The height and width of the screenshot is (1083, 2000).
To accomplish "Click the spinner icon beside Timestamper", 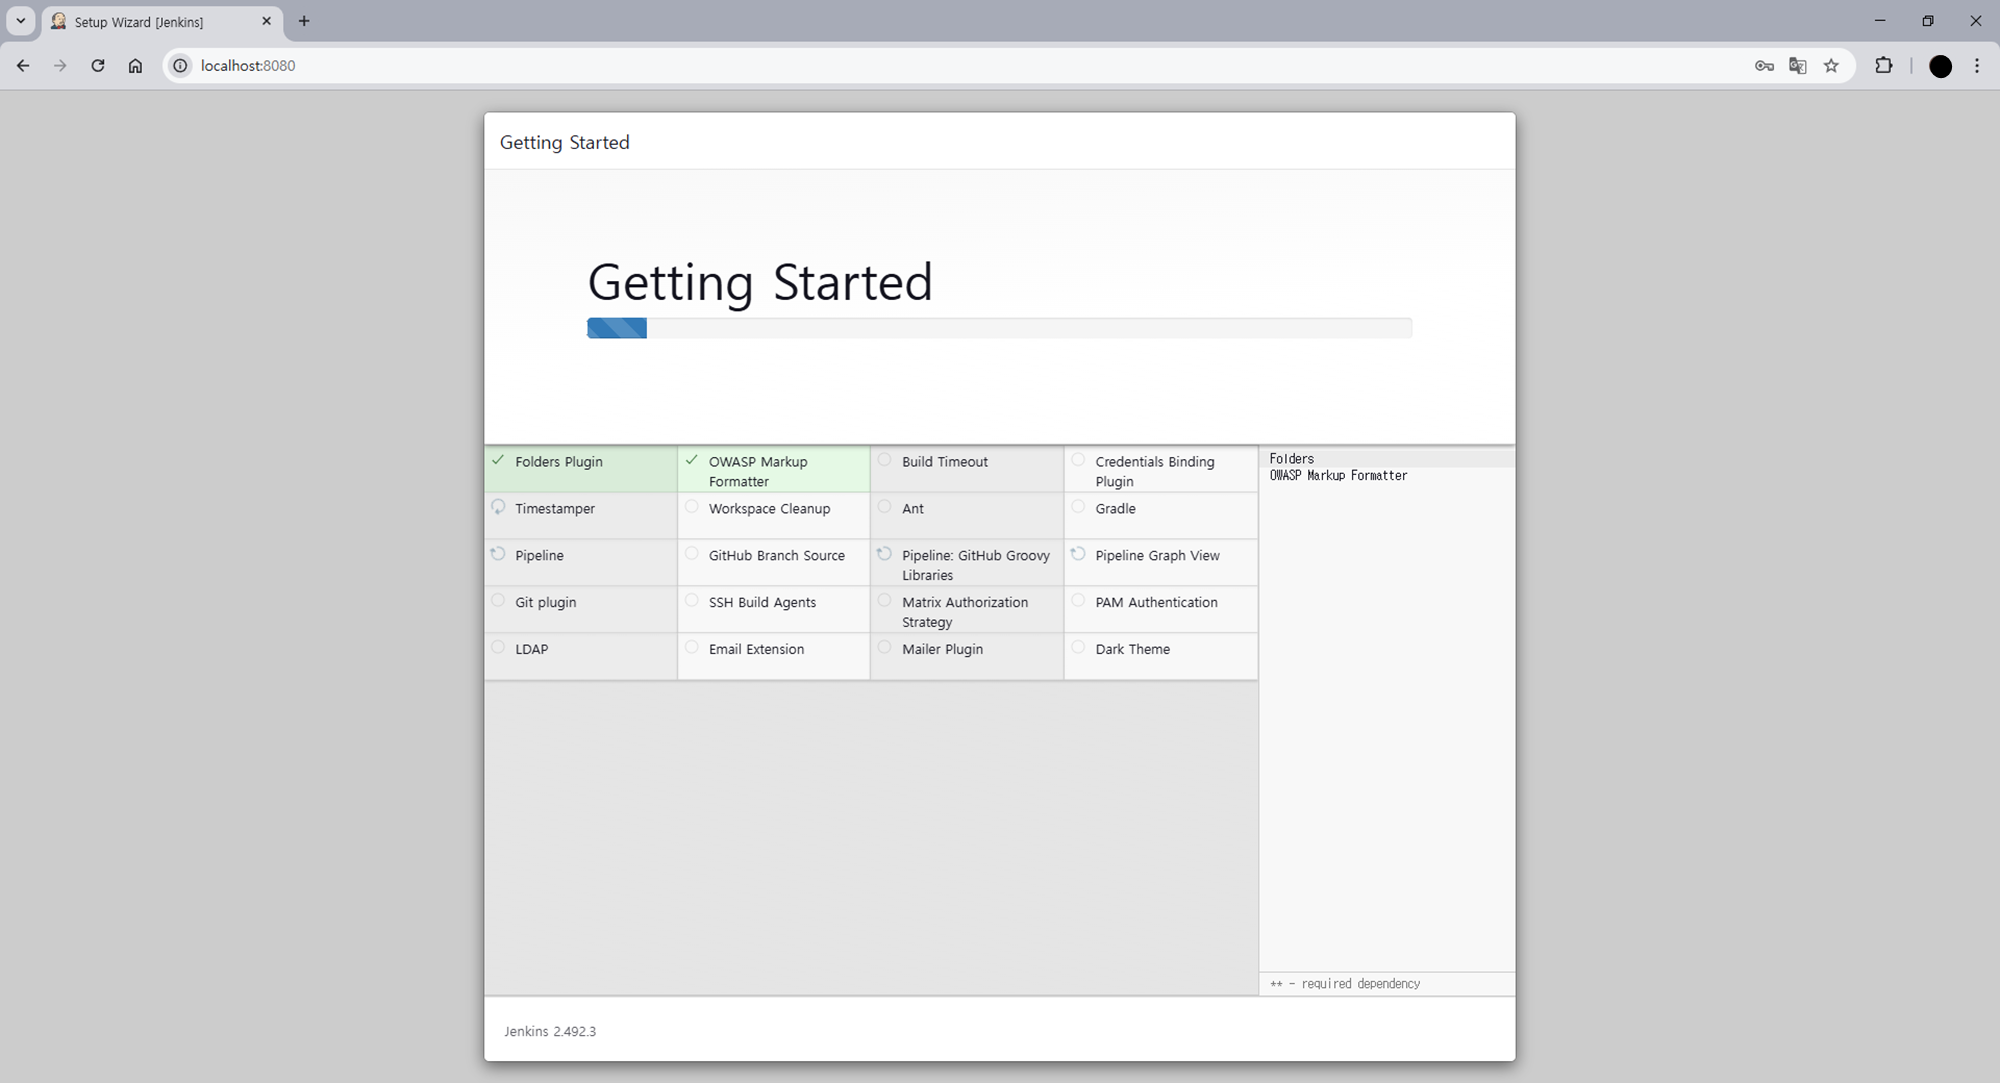I will [x=498, y=507].
